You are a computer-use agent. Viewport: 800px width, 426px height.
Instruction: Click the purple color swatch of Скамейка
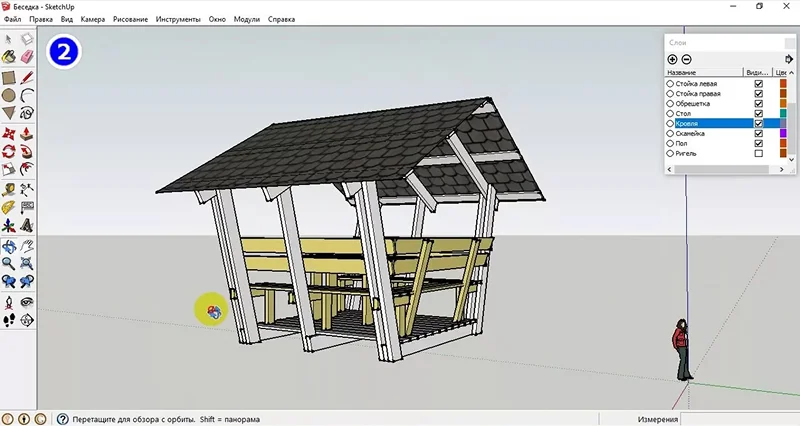(783, 134)
